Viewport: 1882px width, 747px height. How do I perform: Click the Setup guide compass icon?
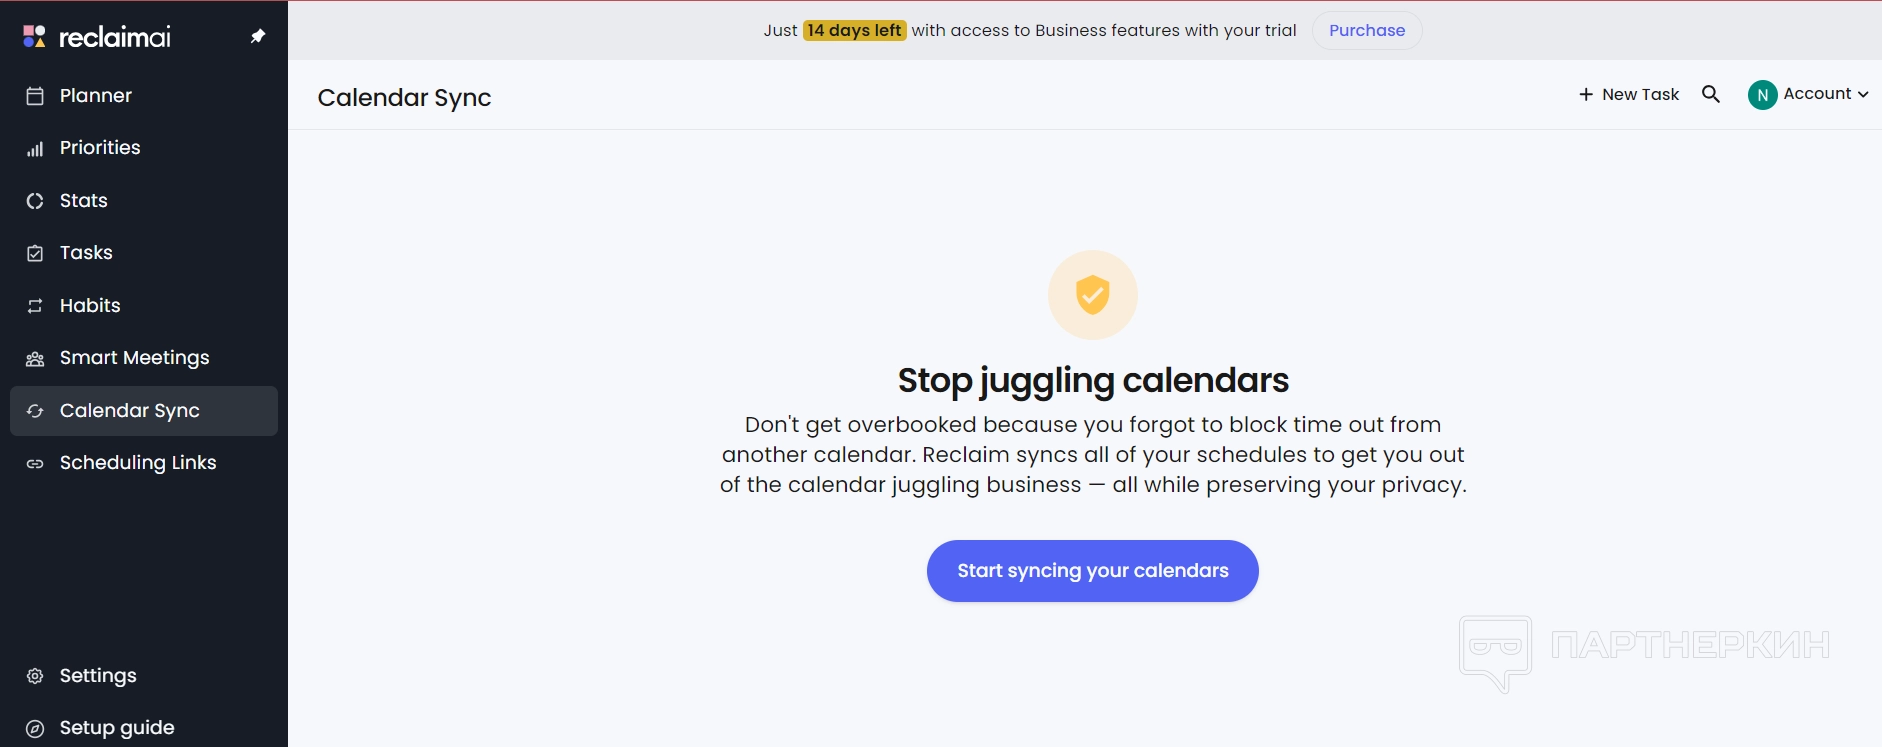tap(35, 728)
